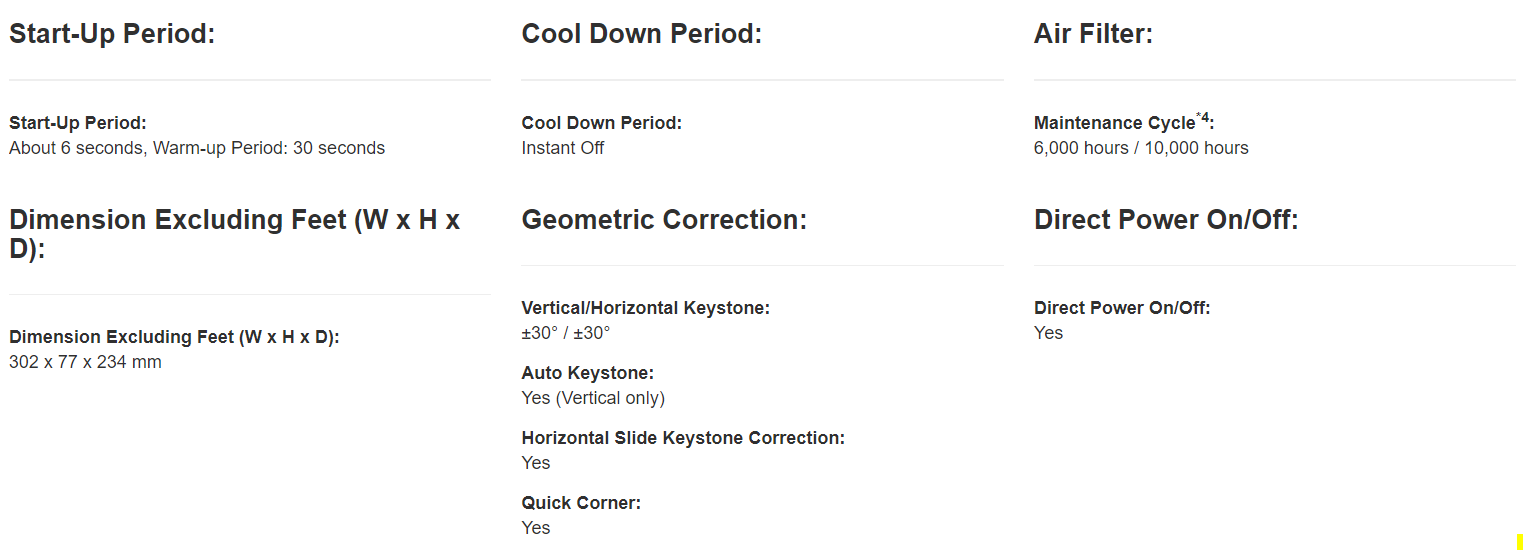Screen dimensions: 1523x550
Task: Click the bold Direct Power On/Off label
Action: [x=1122, y=308]
